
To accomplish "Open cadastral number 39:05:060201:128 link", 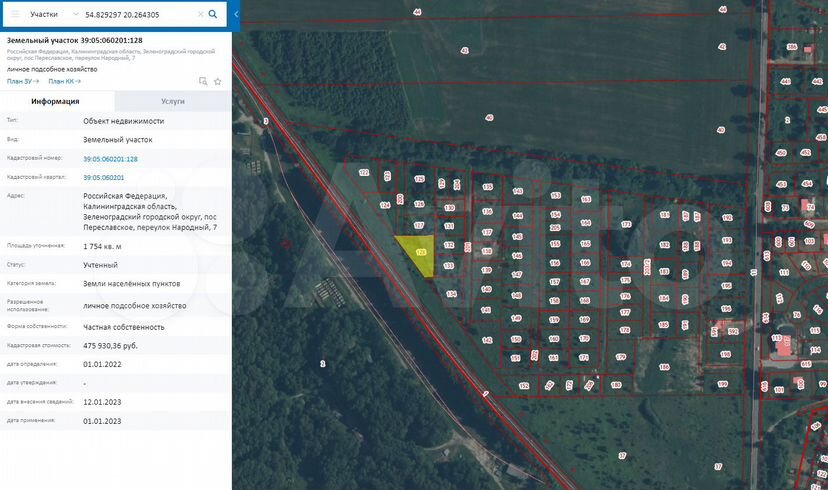I will point(110,159).
